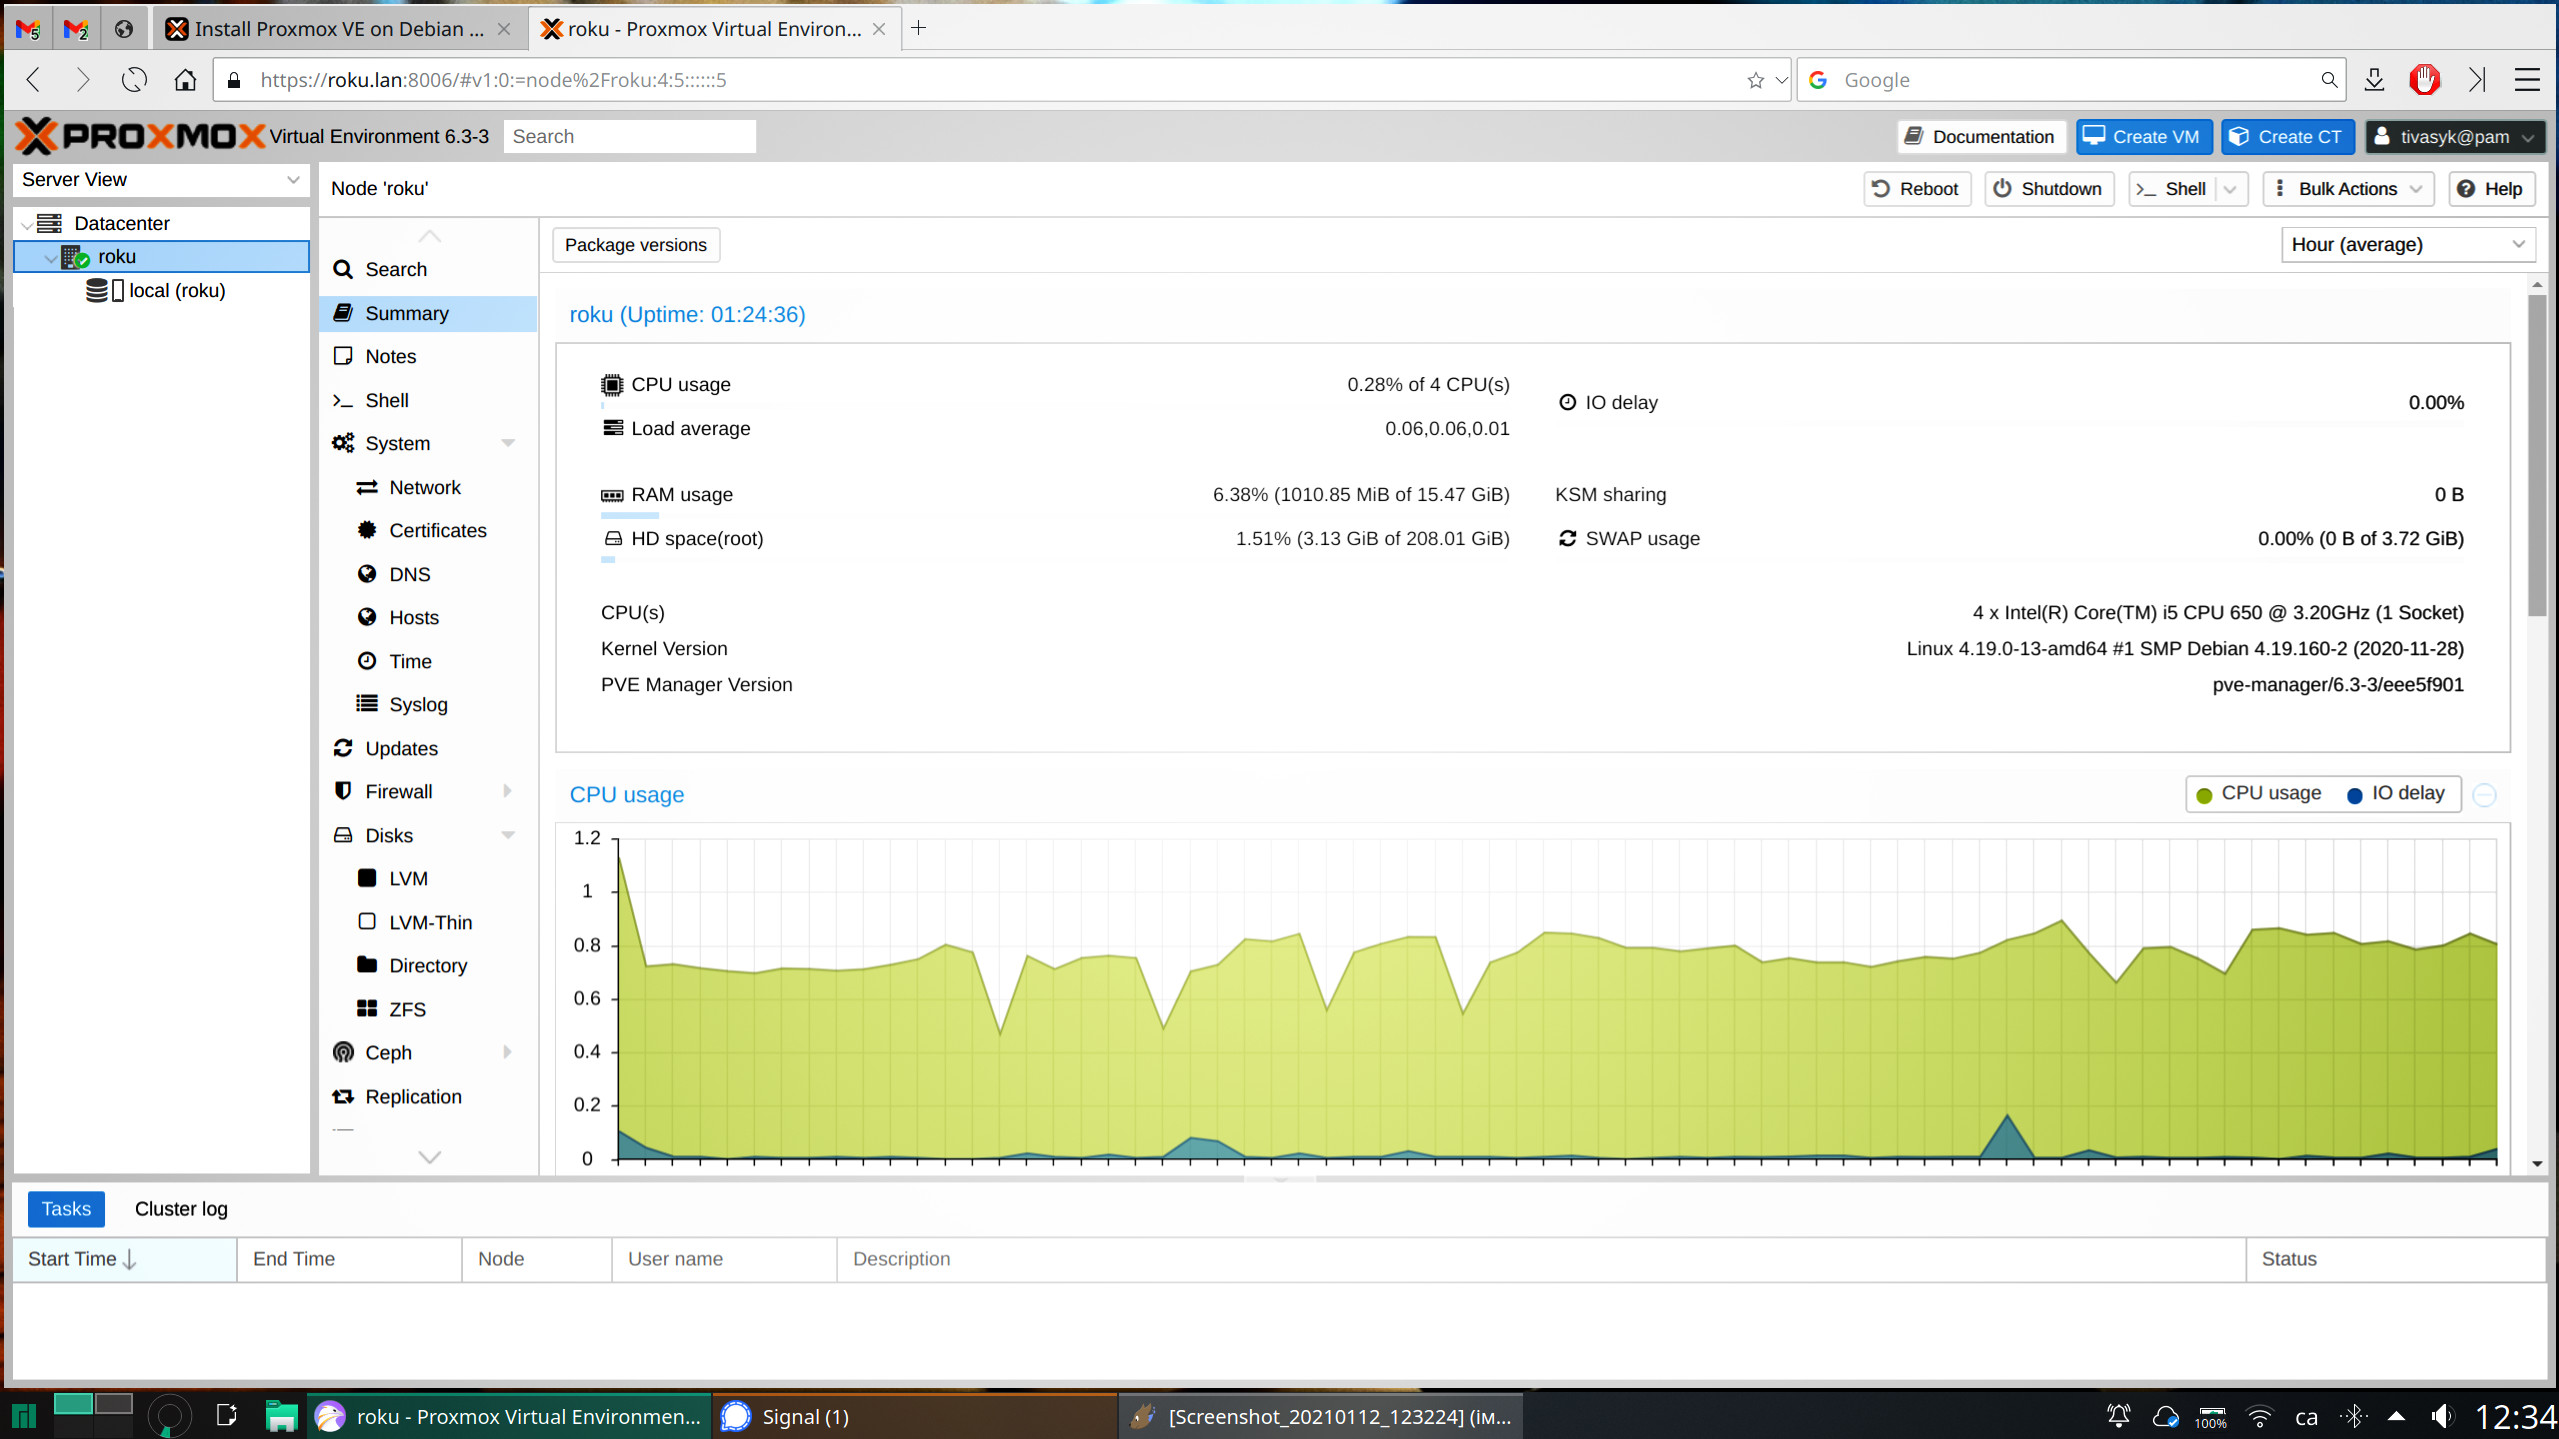Select the local (roku) storage item
This screenshot has width=2559, height=1439.
[x=161, y=290]
